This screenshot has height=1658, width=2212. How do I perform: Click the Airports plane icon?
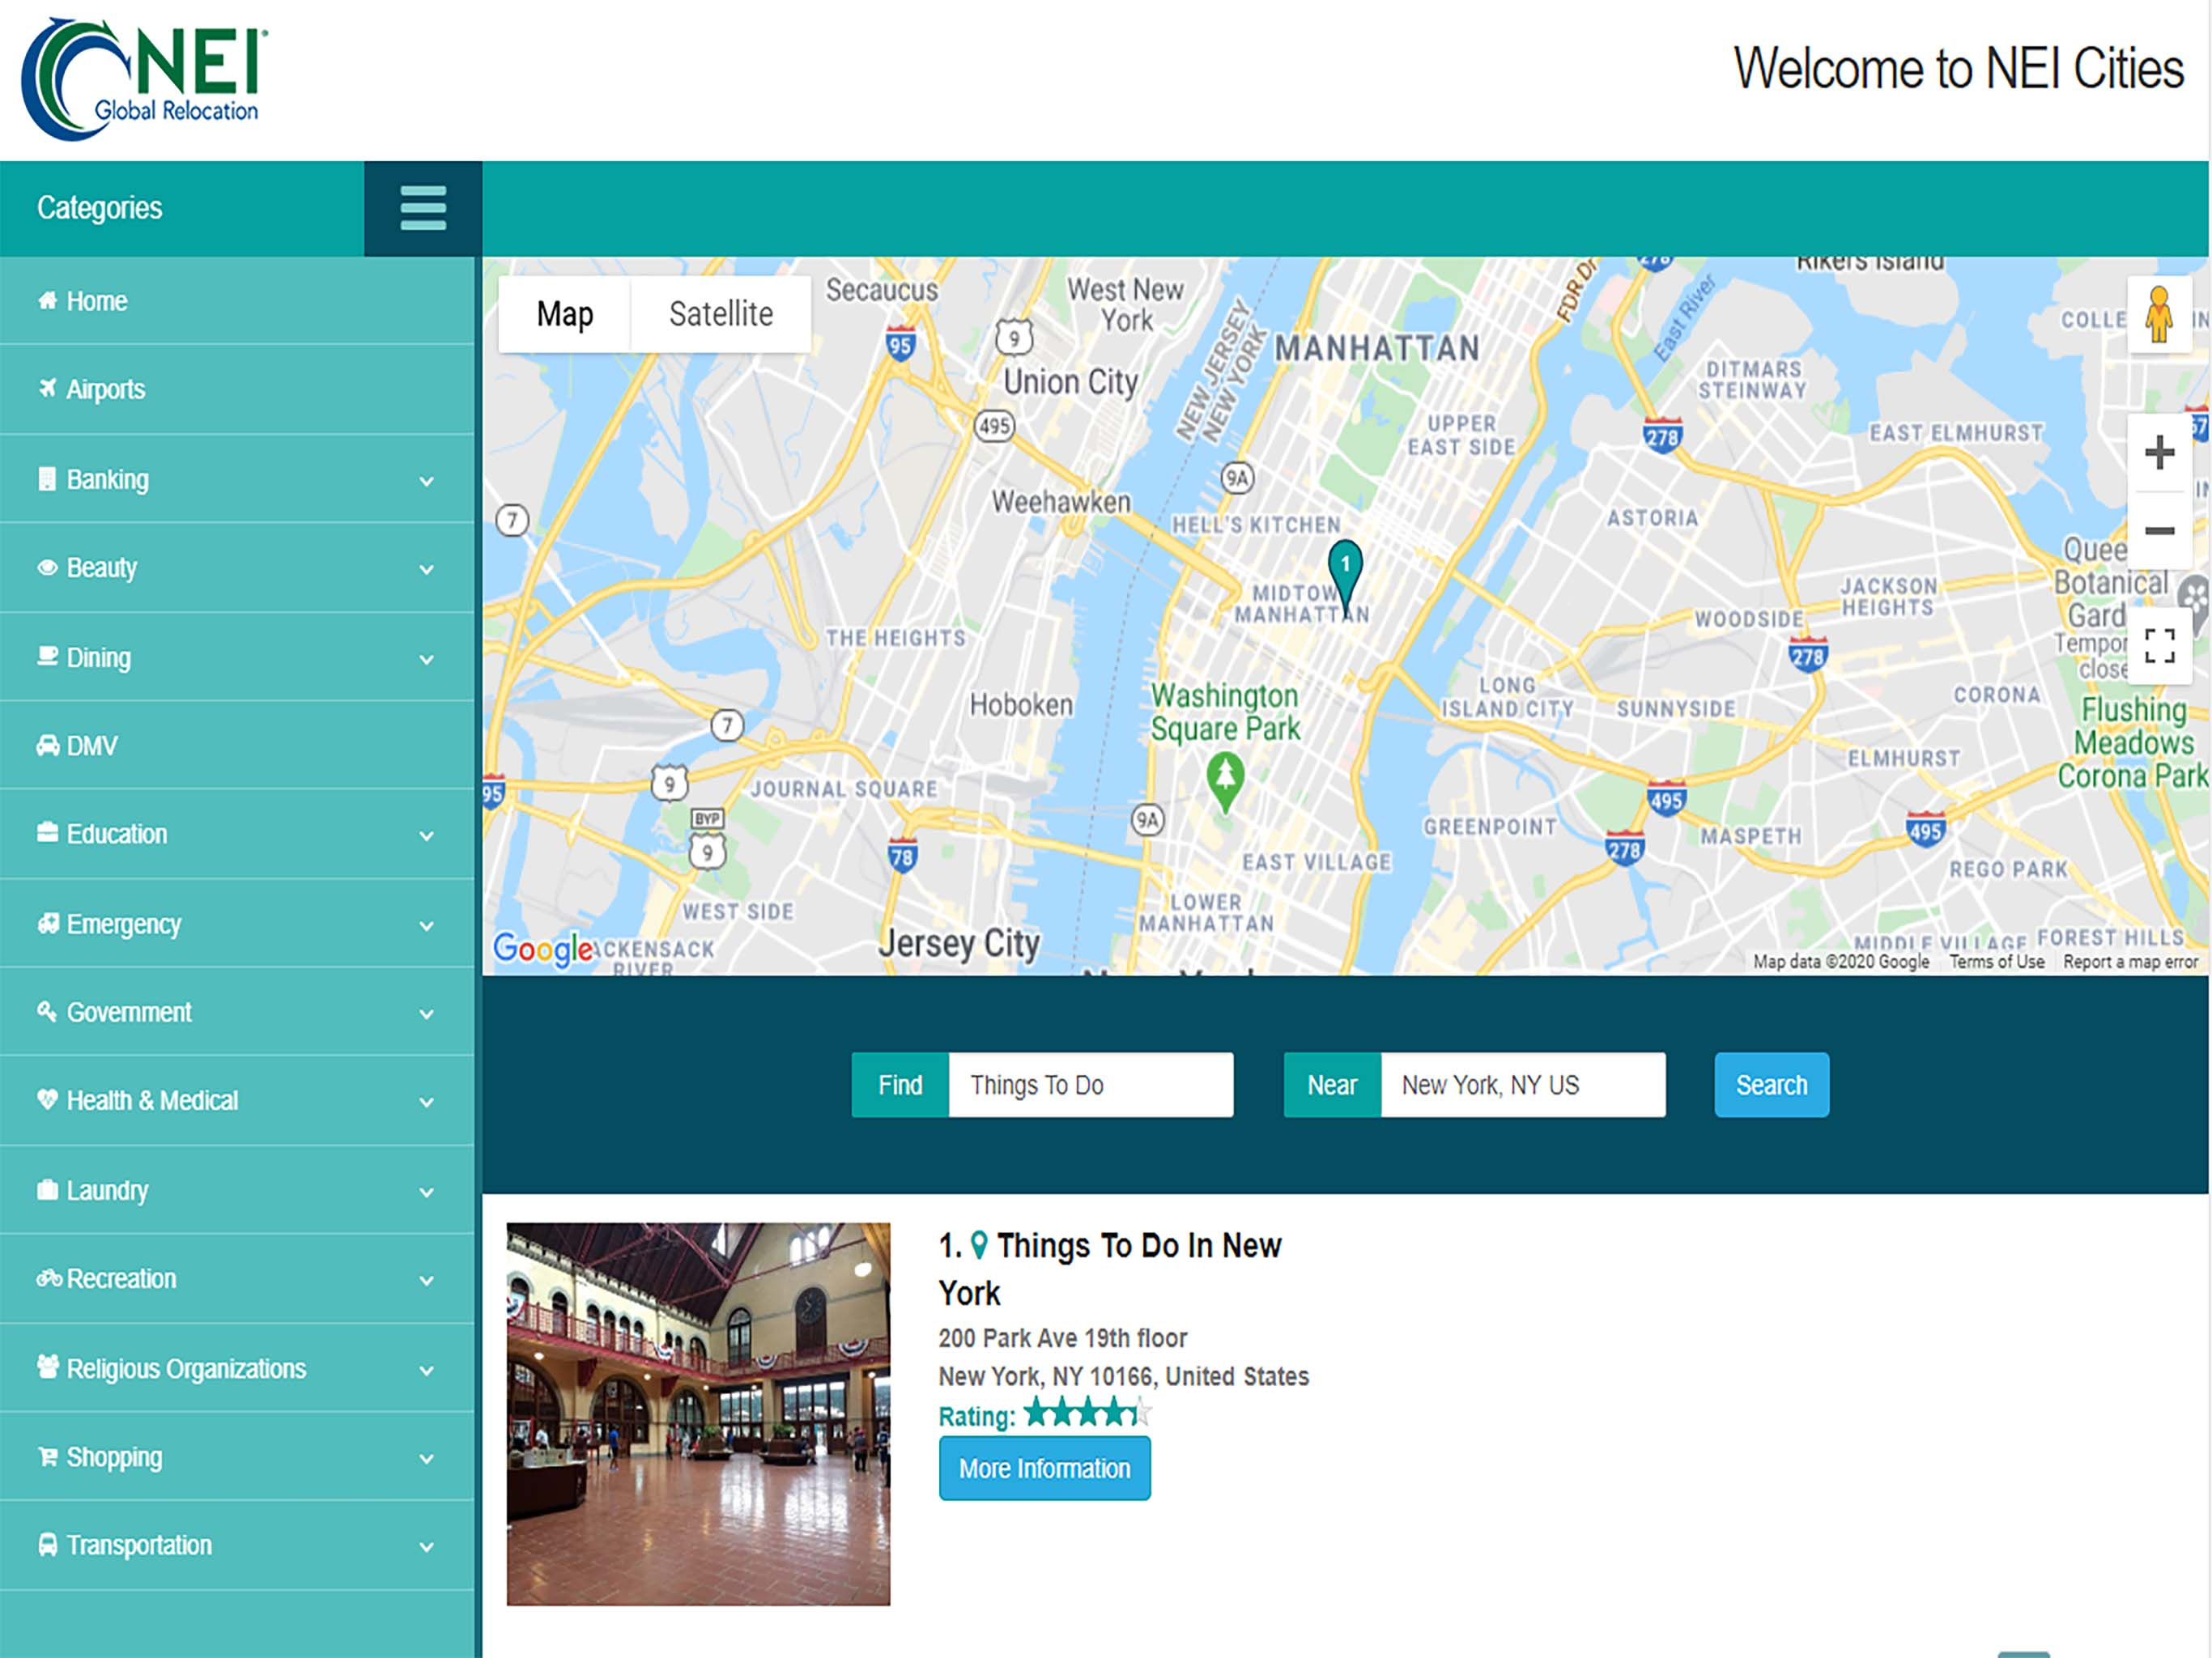47,388
